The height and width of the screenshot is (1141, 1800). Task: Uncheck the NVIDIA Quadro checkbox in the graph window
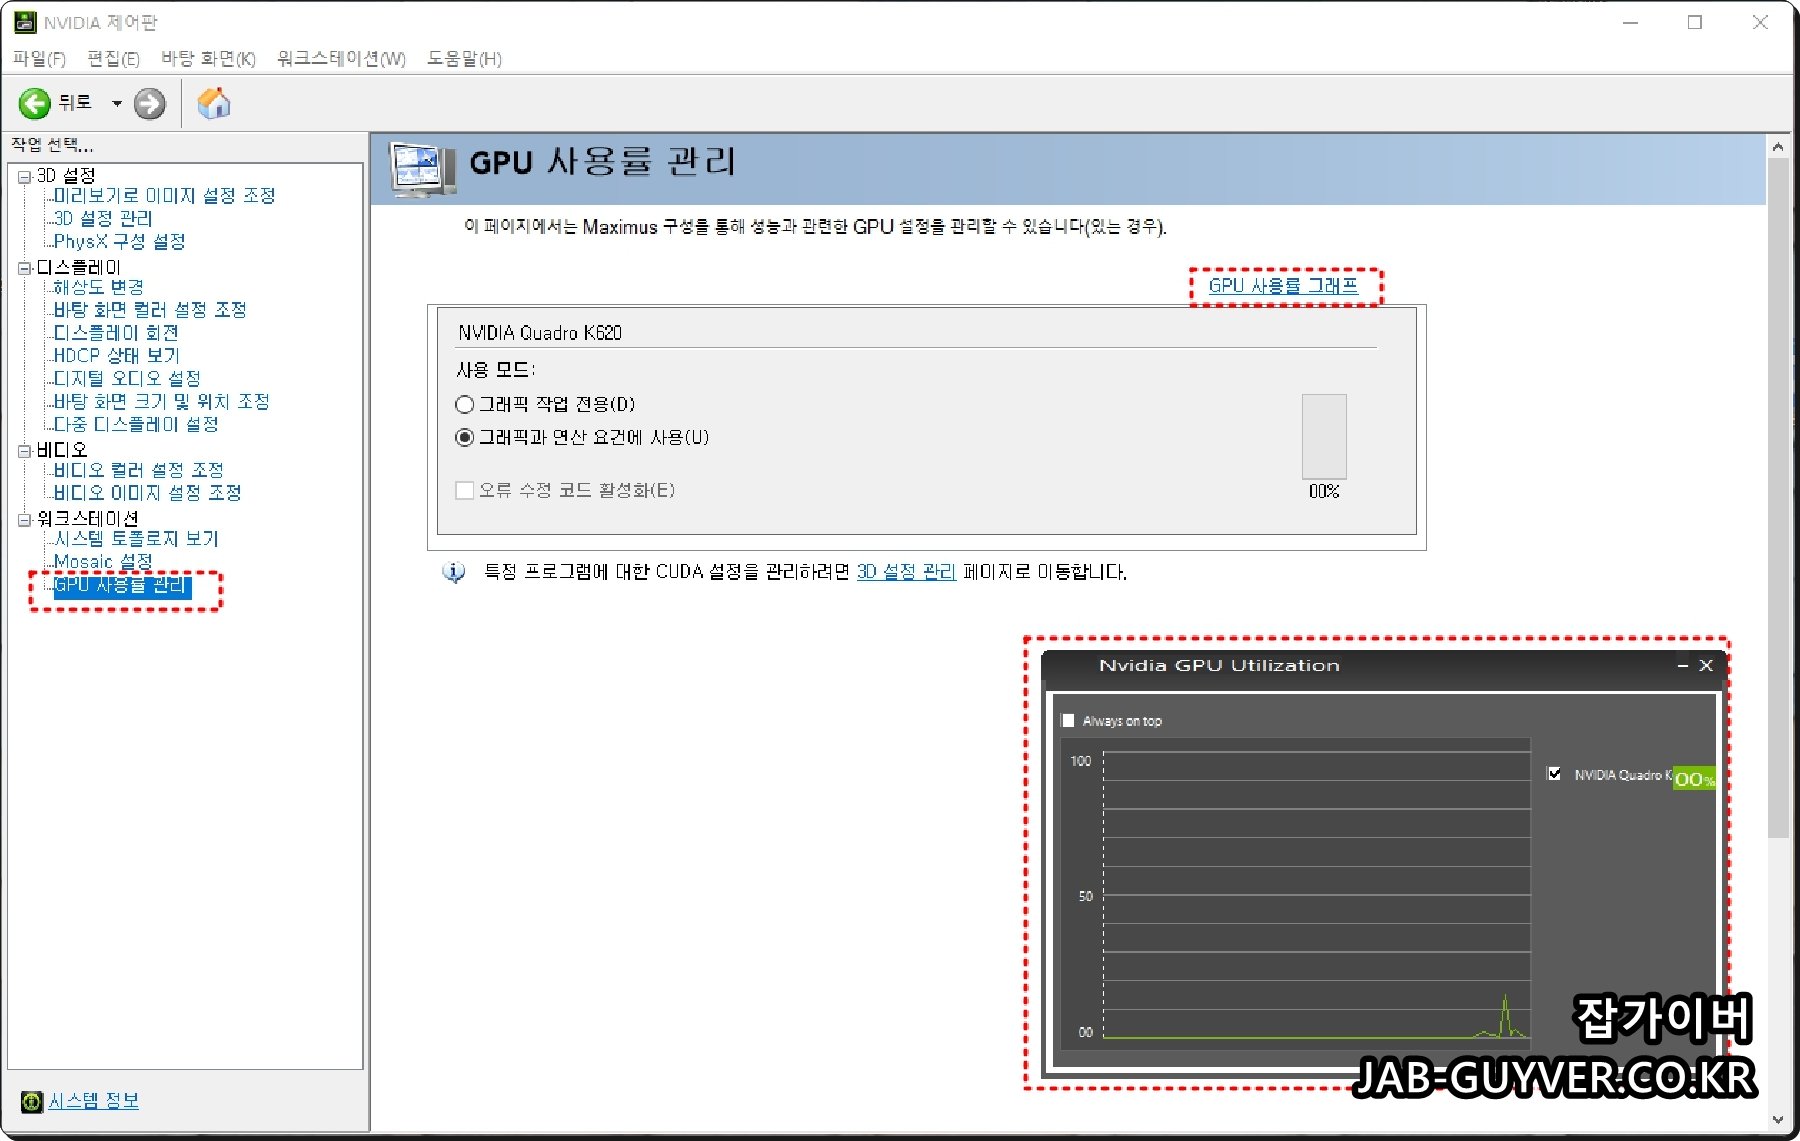(x=1554, y=774)
